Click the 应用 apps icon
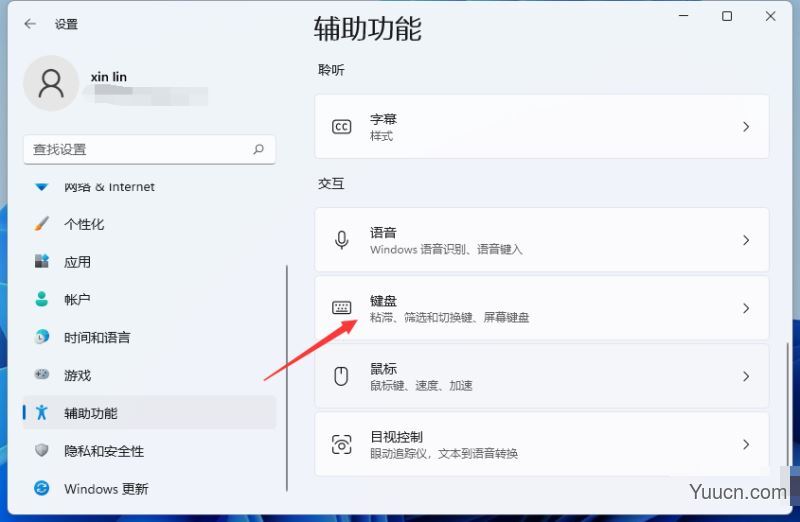This screenshot has height=522, width=800. tap(41, 261)
